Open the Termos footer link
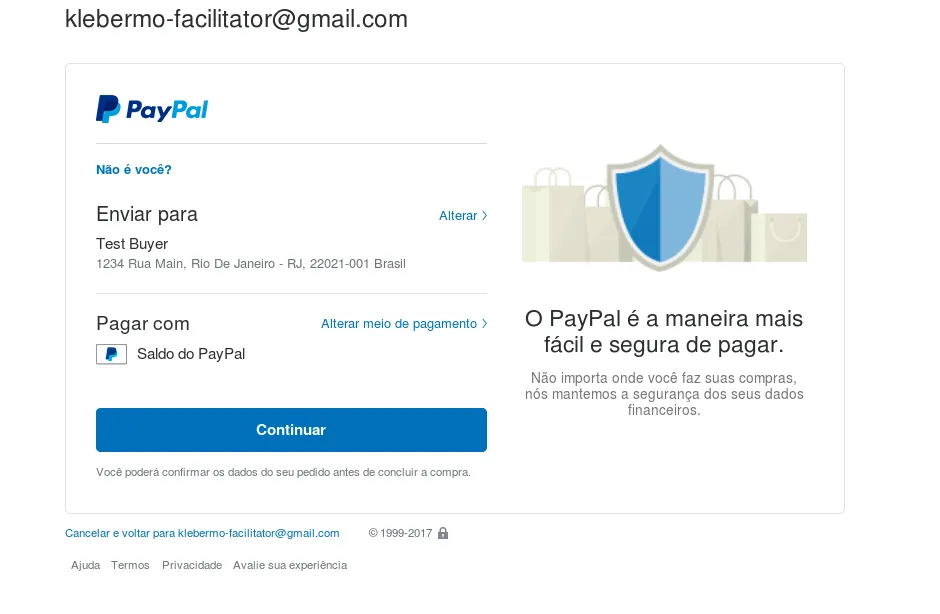 tap(130, 565)
